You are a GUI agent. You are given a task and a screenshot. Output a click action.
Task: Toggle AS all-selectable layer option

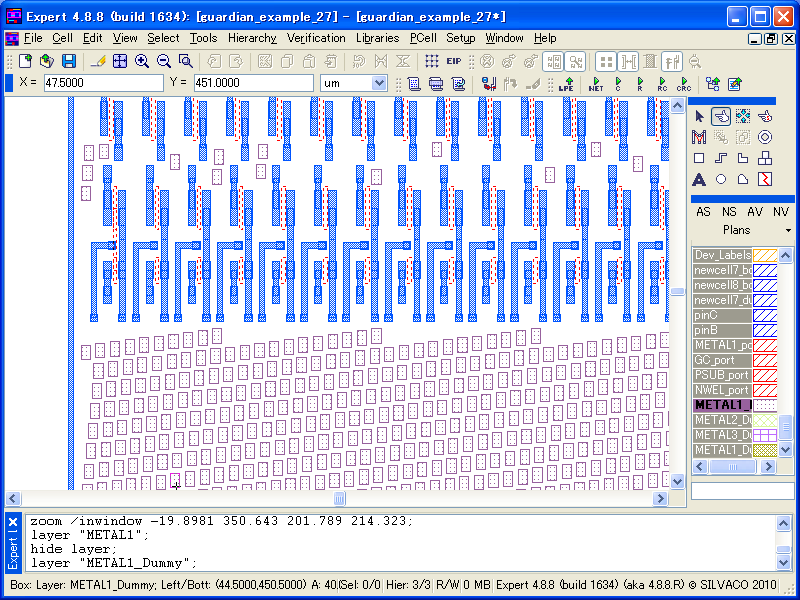pyautogui.click(x=703, y=212)
